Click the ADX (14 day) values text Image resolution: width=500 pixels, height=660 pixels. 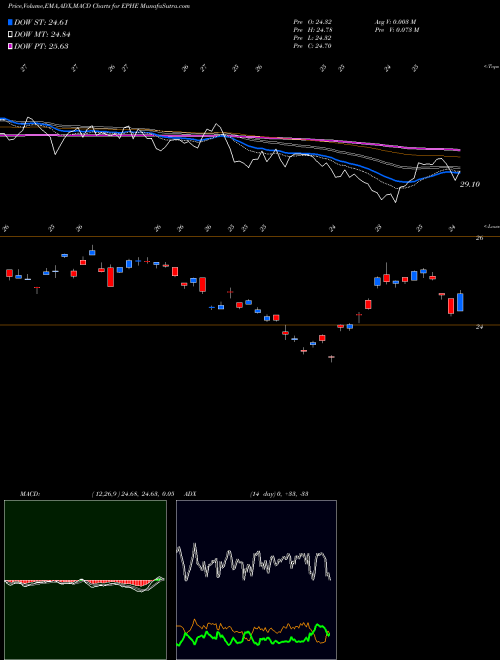279,494
